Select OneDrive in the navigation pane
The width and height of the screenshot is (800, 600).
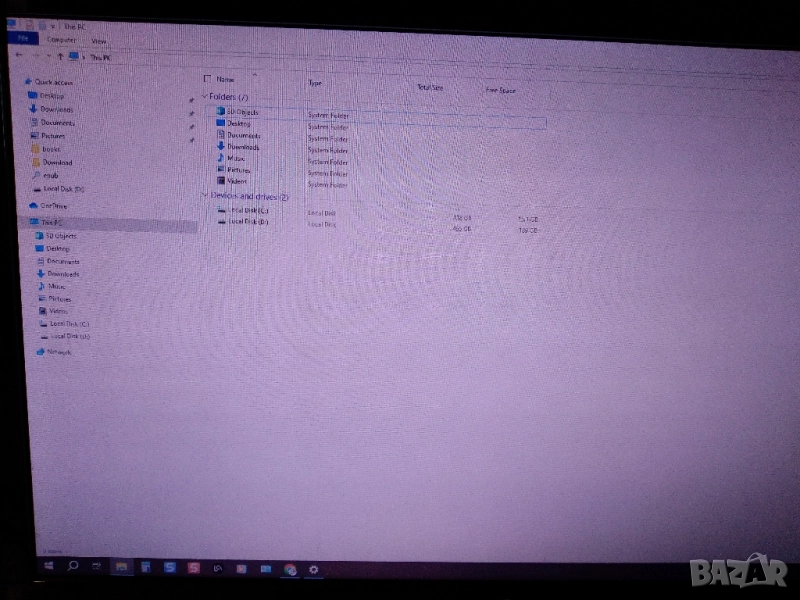click(x=54, y=206)
